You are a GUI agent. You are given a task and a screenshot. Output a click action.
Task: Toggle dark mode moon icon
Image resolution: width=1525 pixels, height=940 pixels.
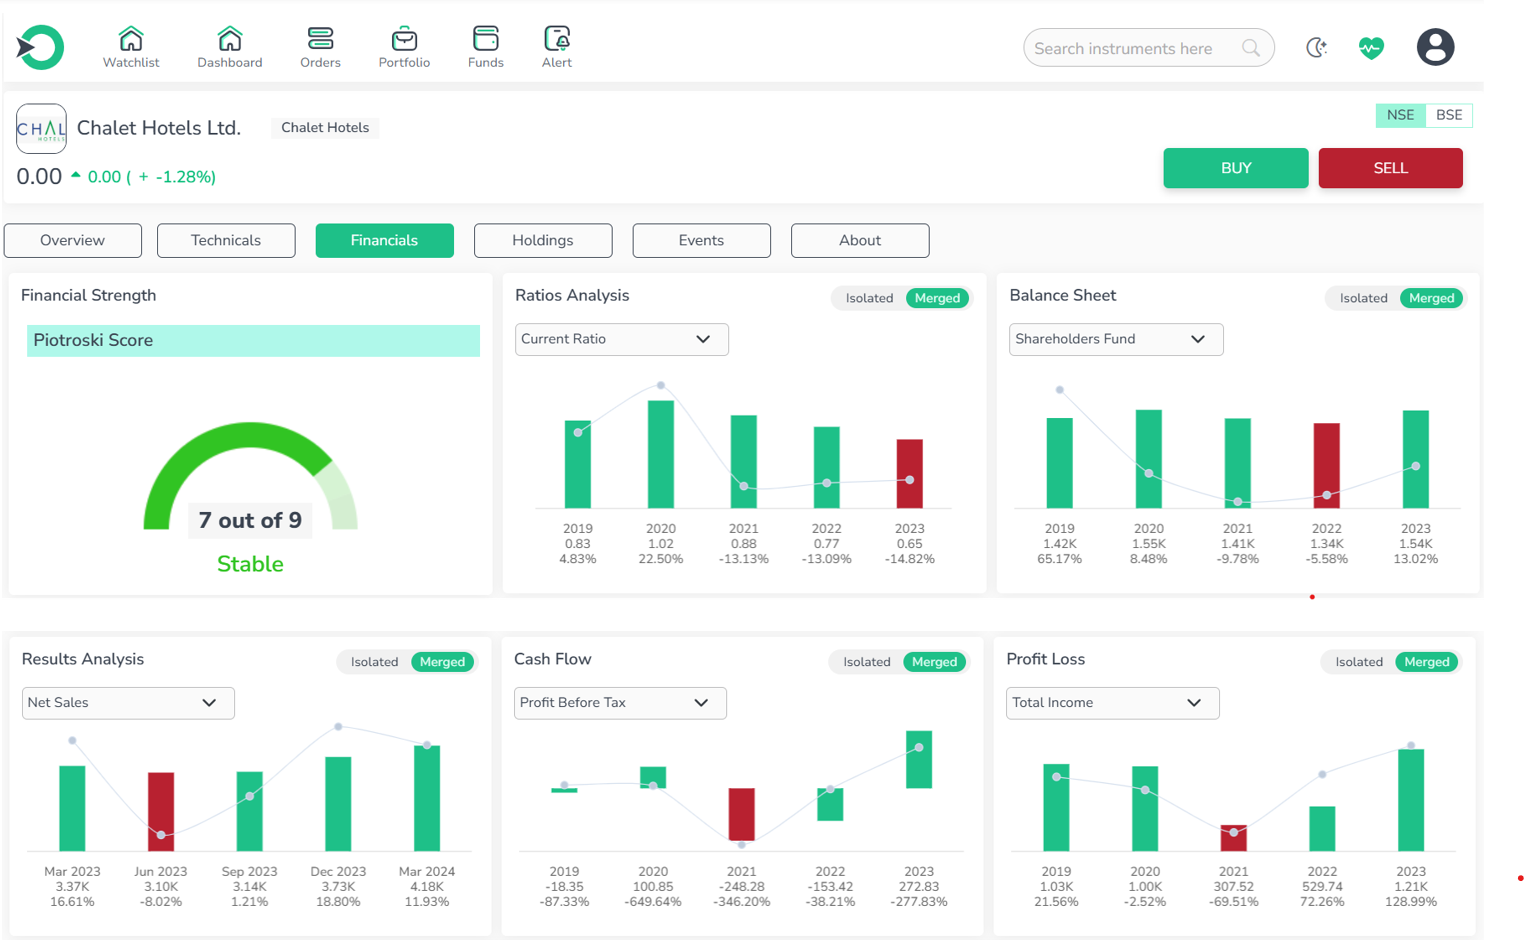[1317, 47]
